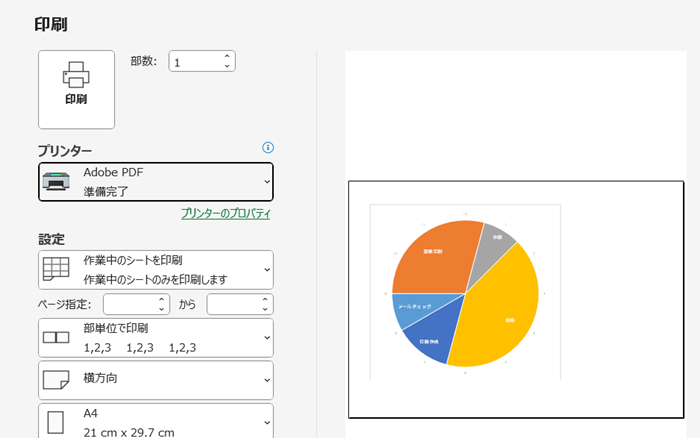Increase copies with the up arrow

pos(227,56)
